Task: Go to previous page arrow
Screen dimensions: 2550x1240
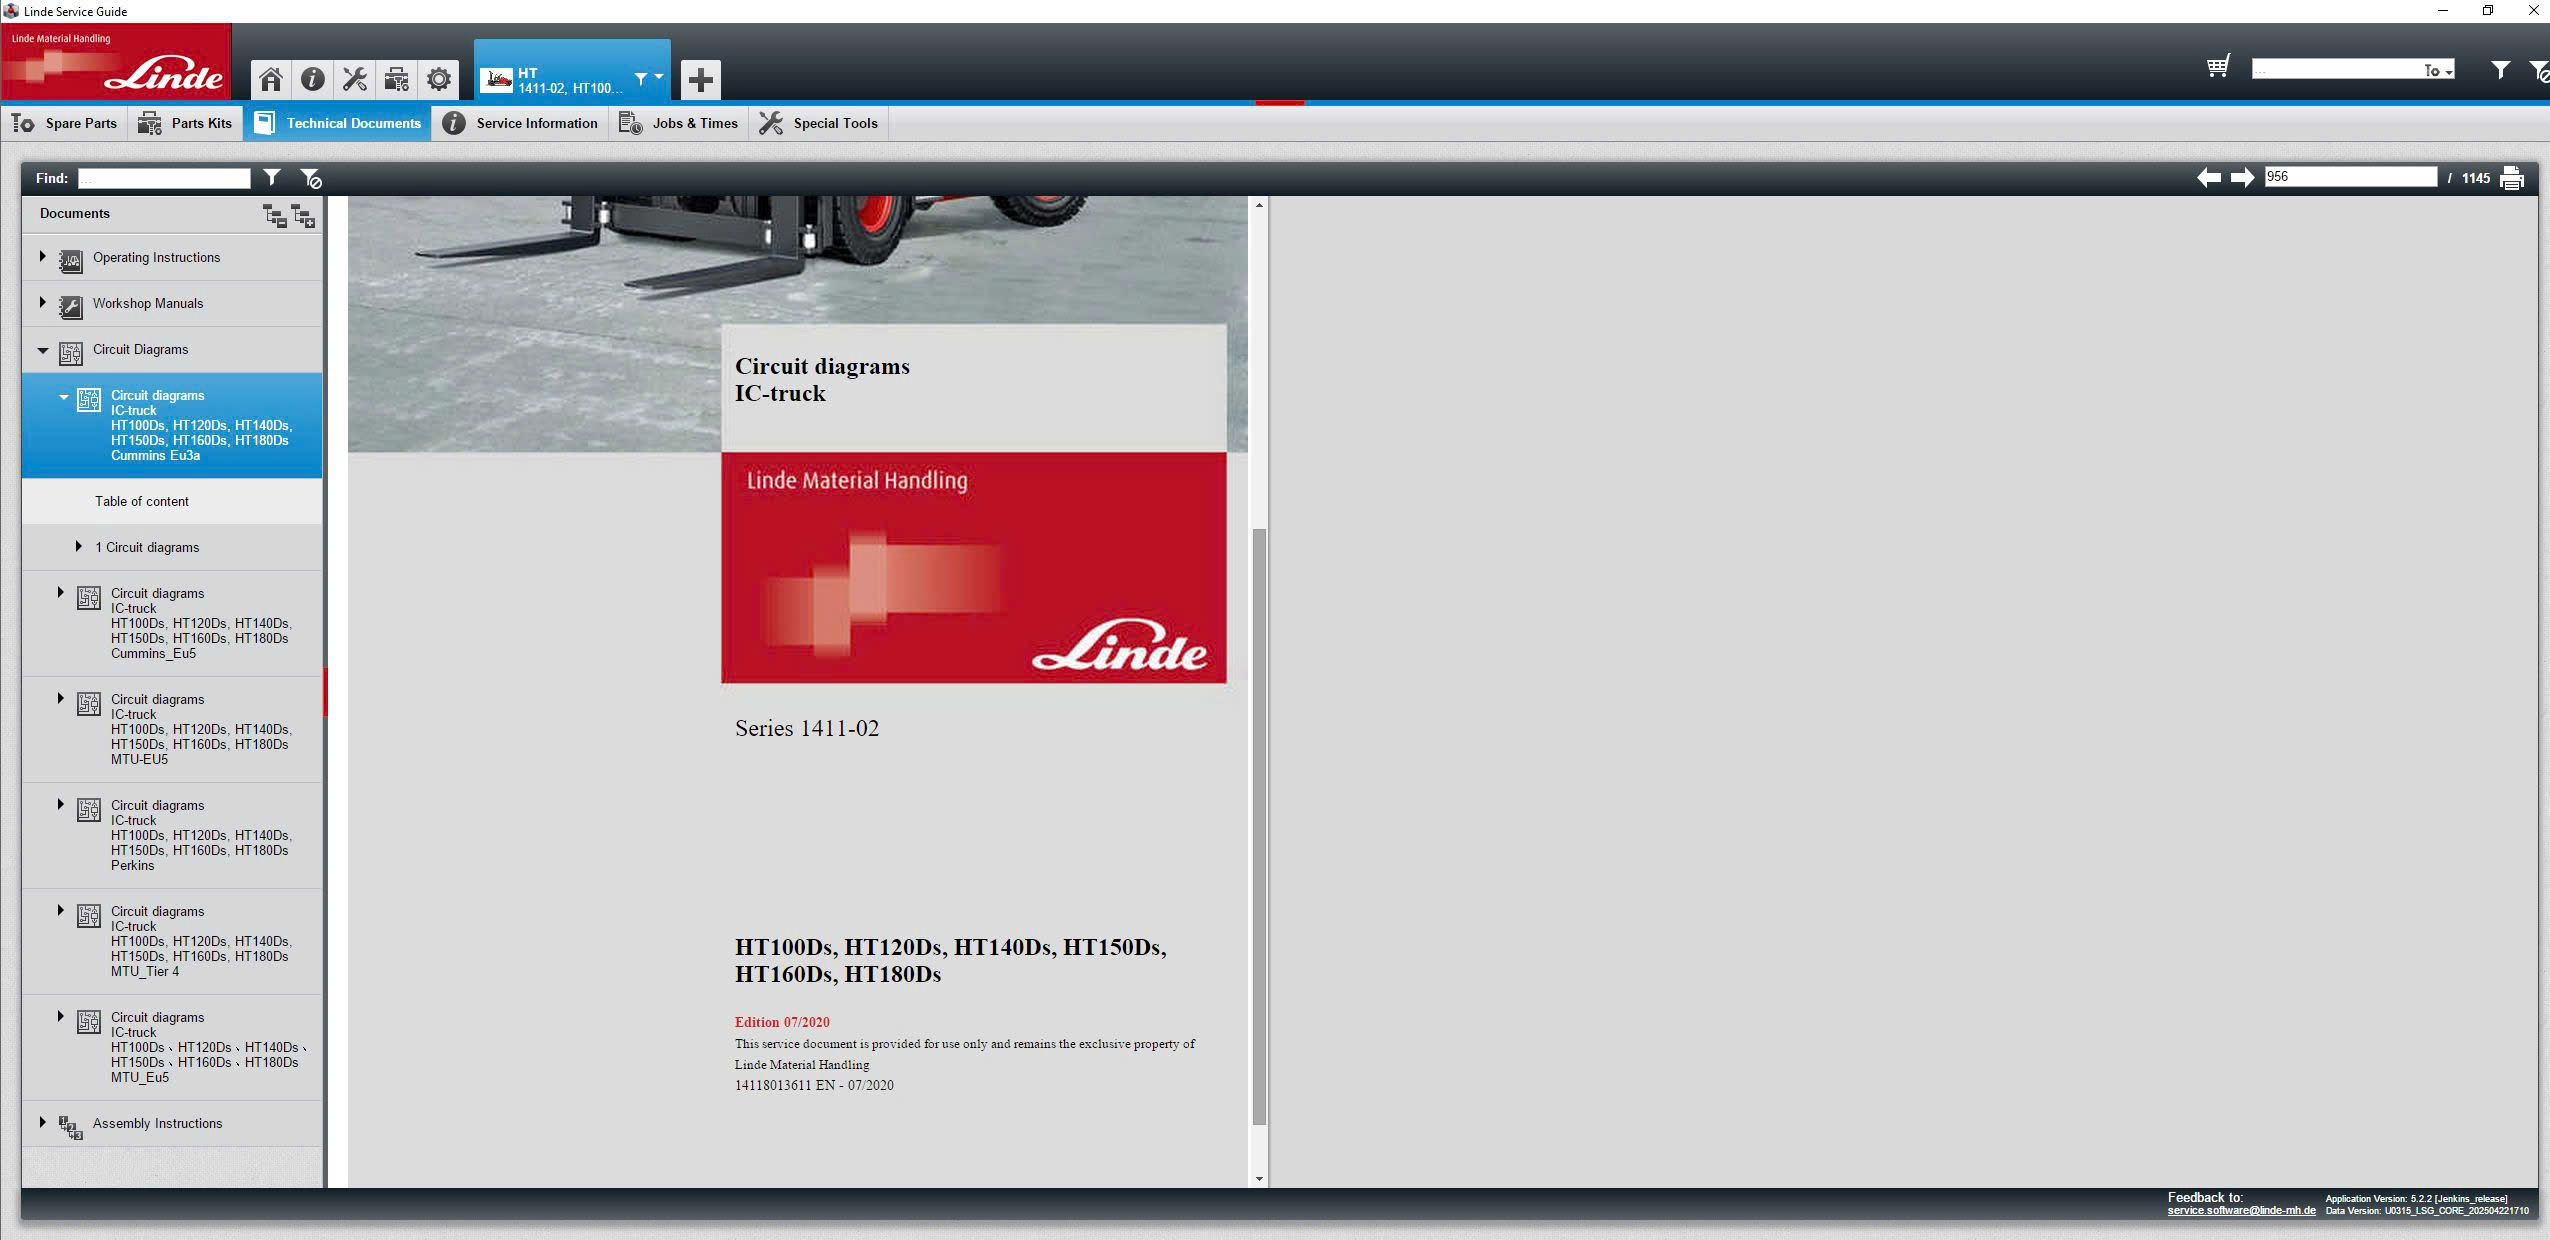Action: 2209,177
